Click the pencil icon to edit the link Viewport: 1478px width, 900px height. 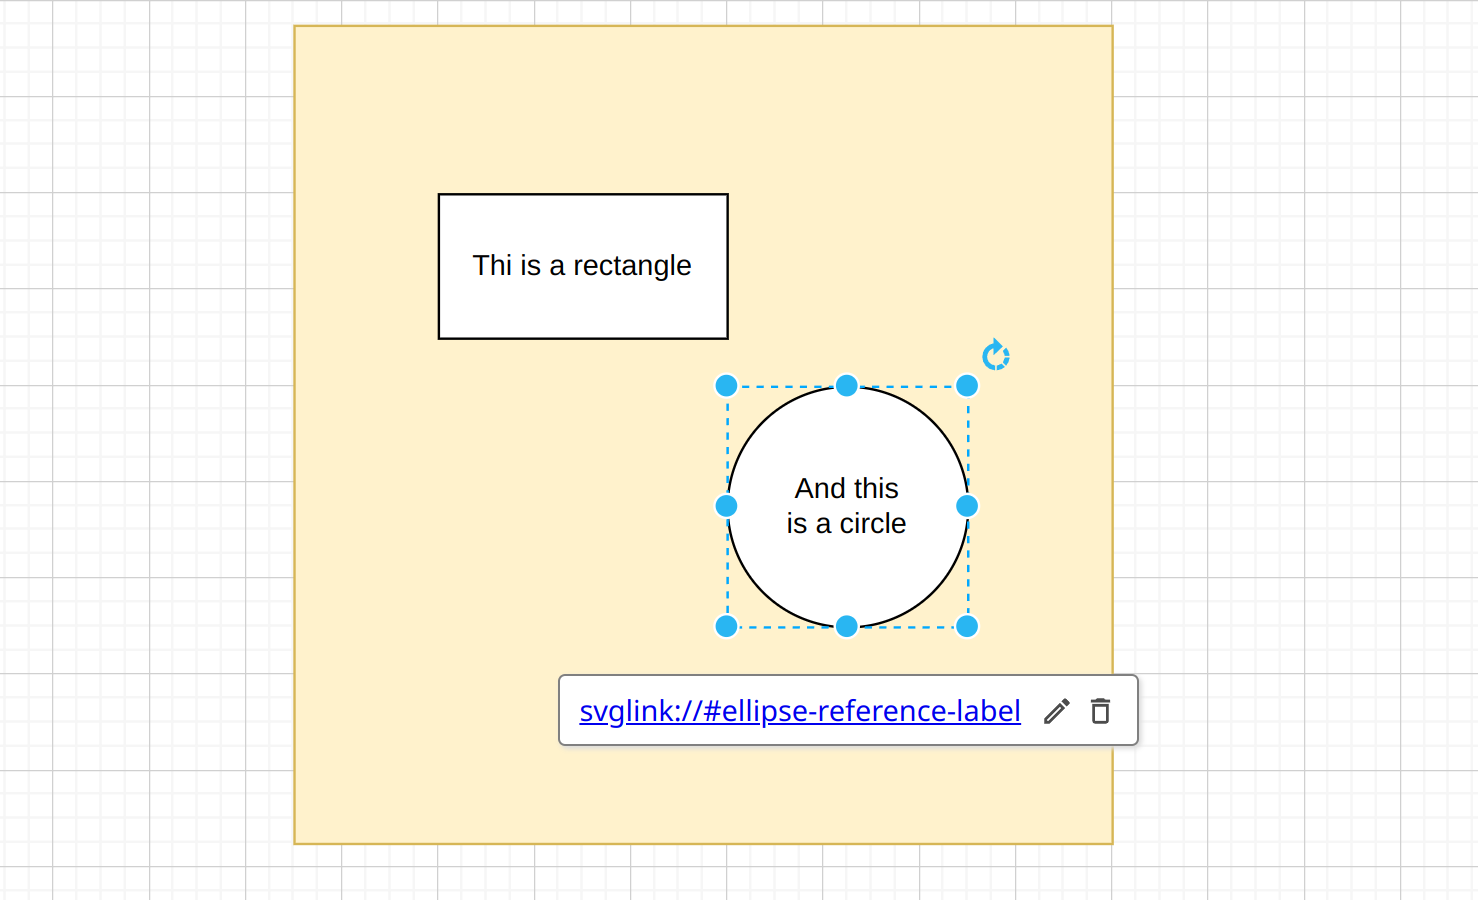tap(1057, 711)
